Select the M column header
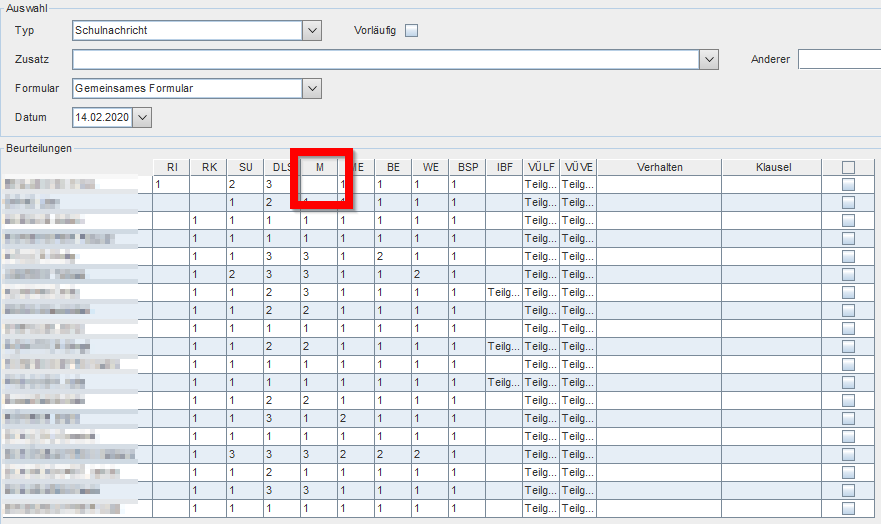This screenshot has width=881, height=524. point(320,167)
